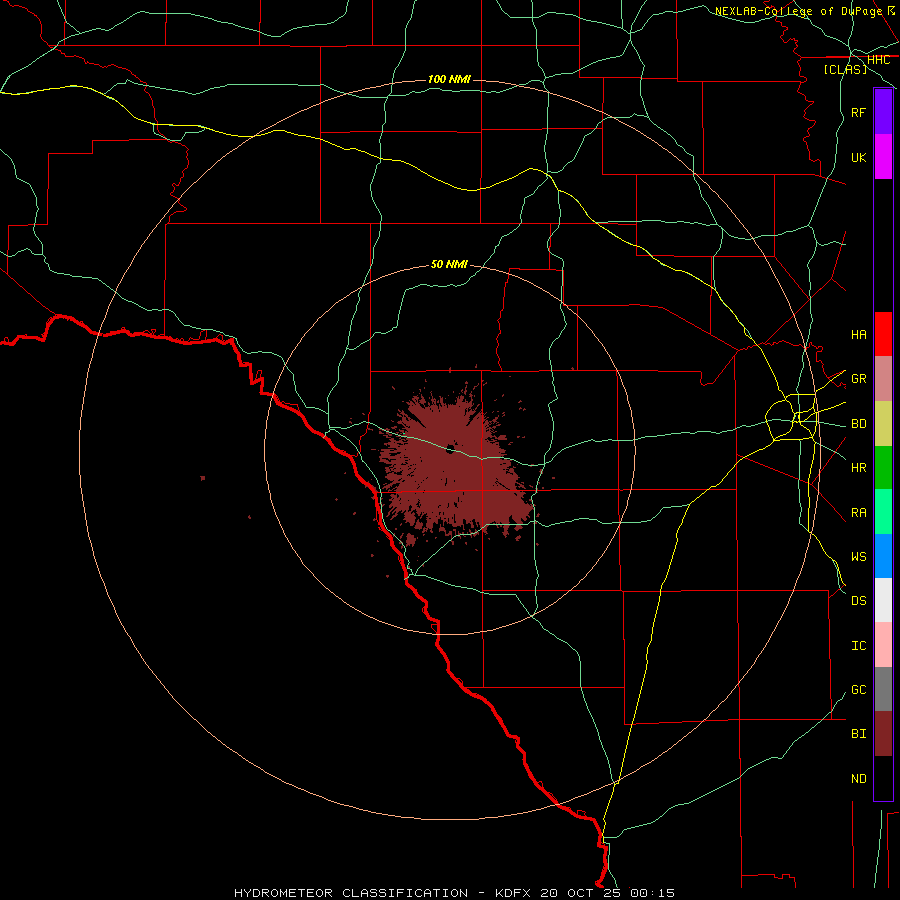Click the 'NEXLAB-College of DuPage' credit text
The width and height of the screenshot is (900, 900).
[798, 11]
